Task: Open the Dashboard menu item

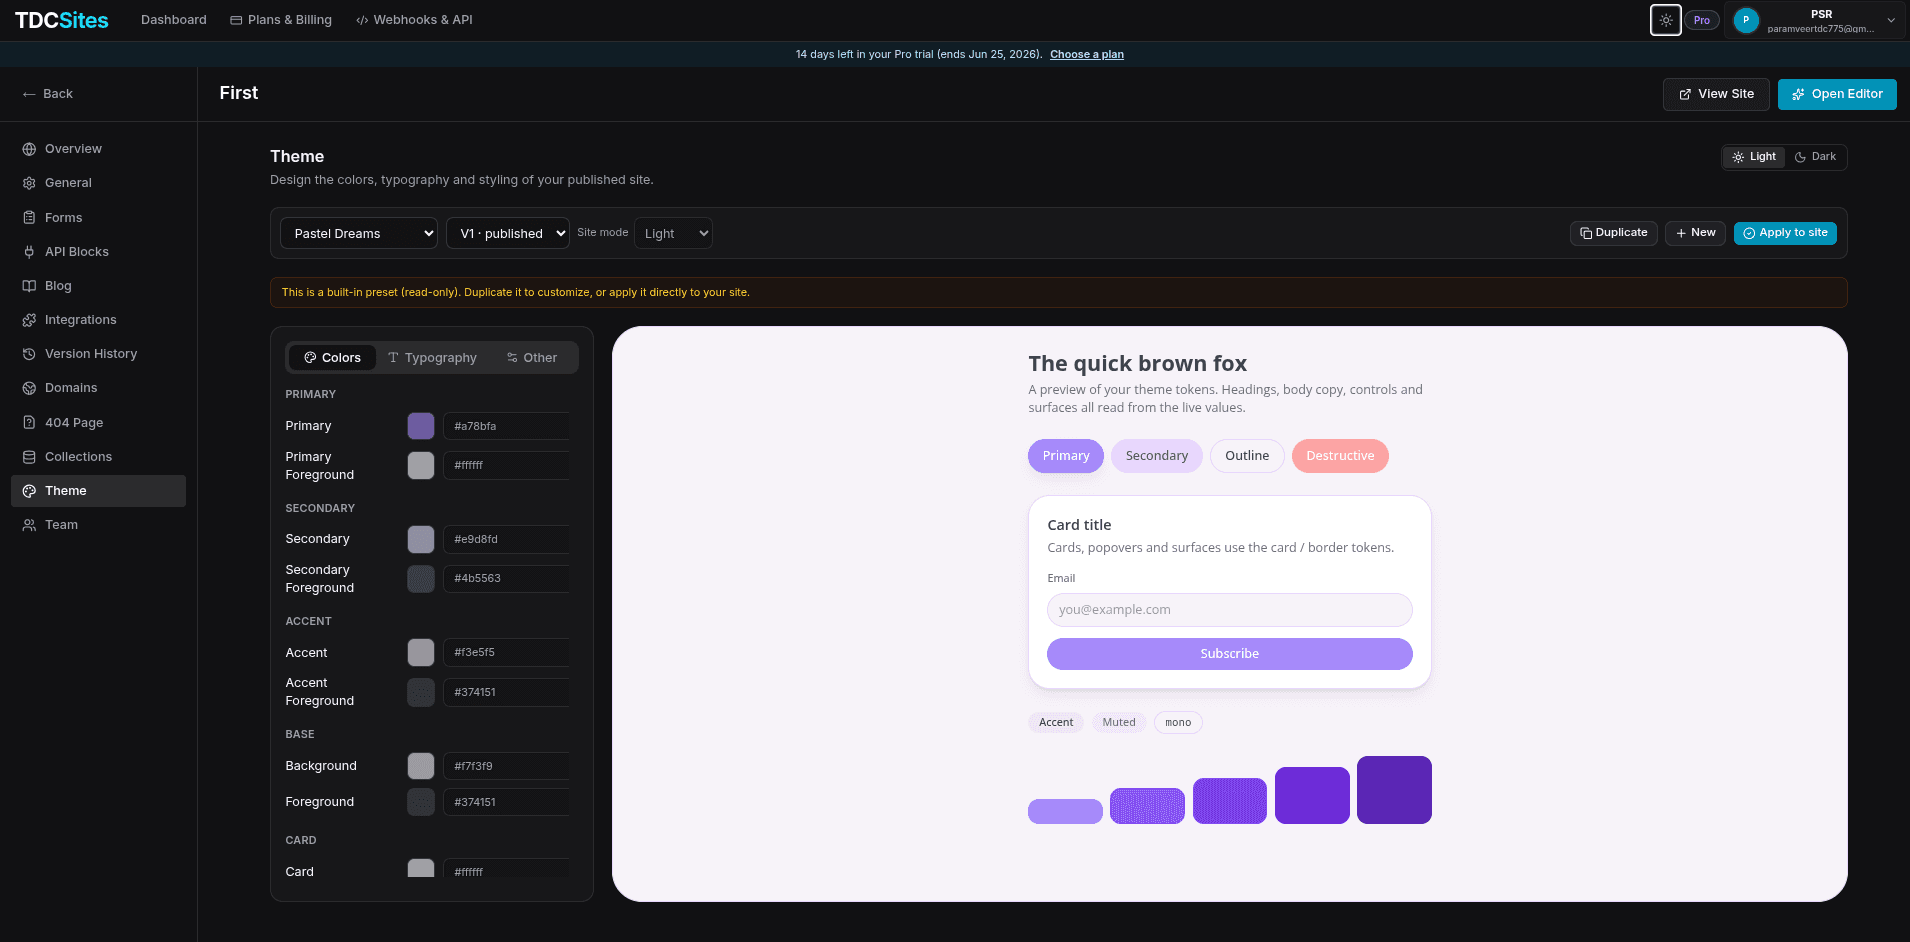Action: (174, 20)
